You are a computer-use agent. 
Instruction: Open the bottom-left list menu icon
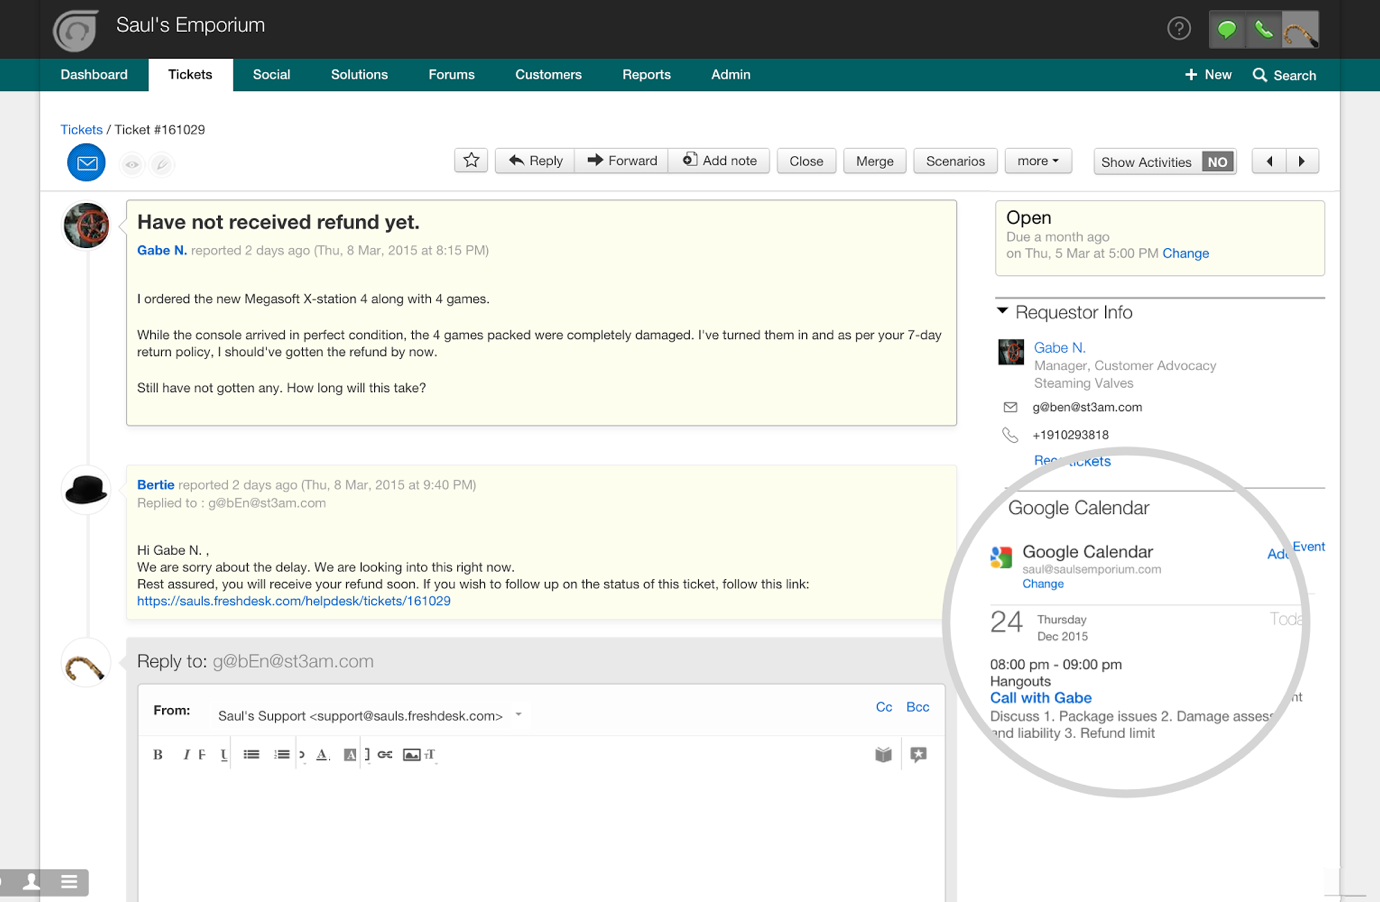69,882
